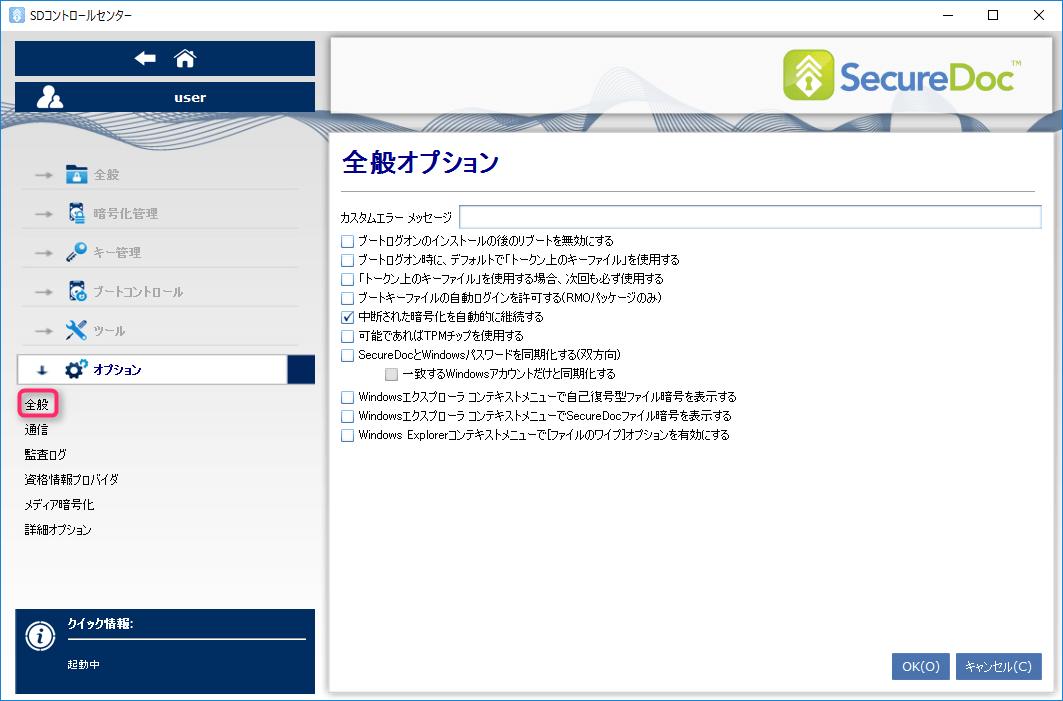Expand the 暗号化管理 section arrow
The width and height of the screenshot is (1063, 701).
click(x=42, y=214)
